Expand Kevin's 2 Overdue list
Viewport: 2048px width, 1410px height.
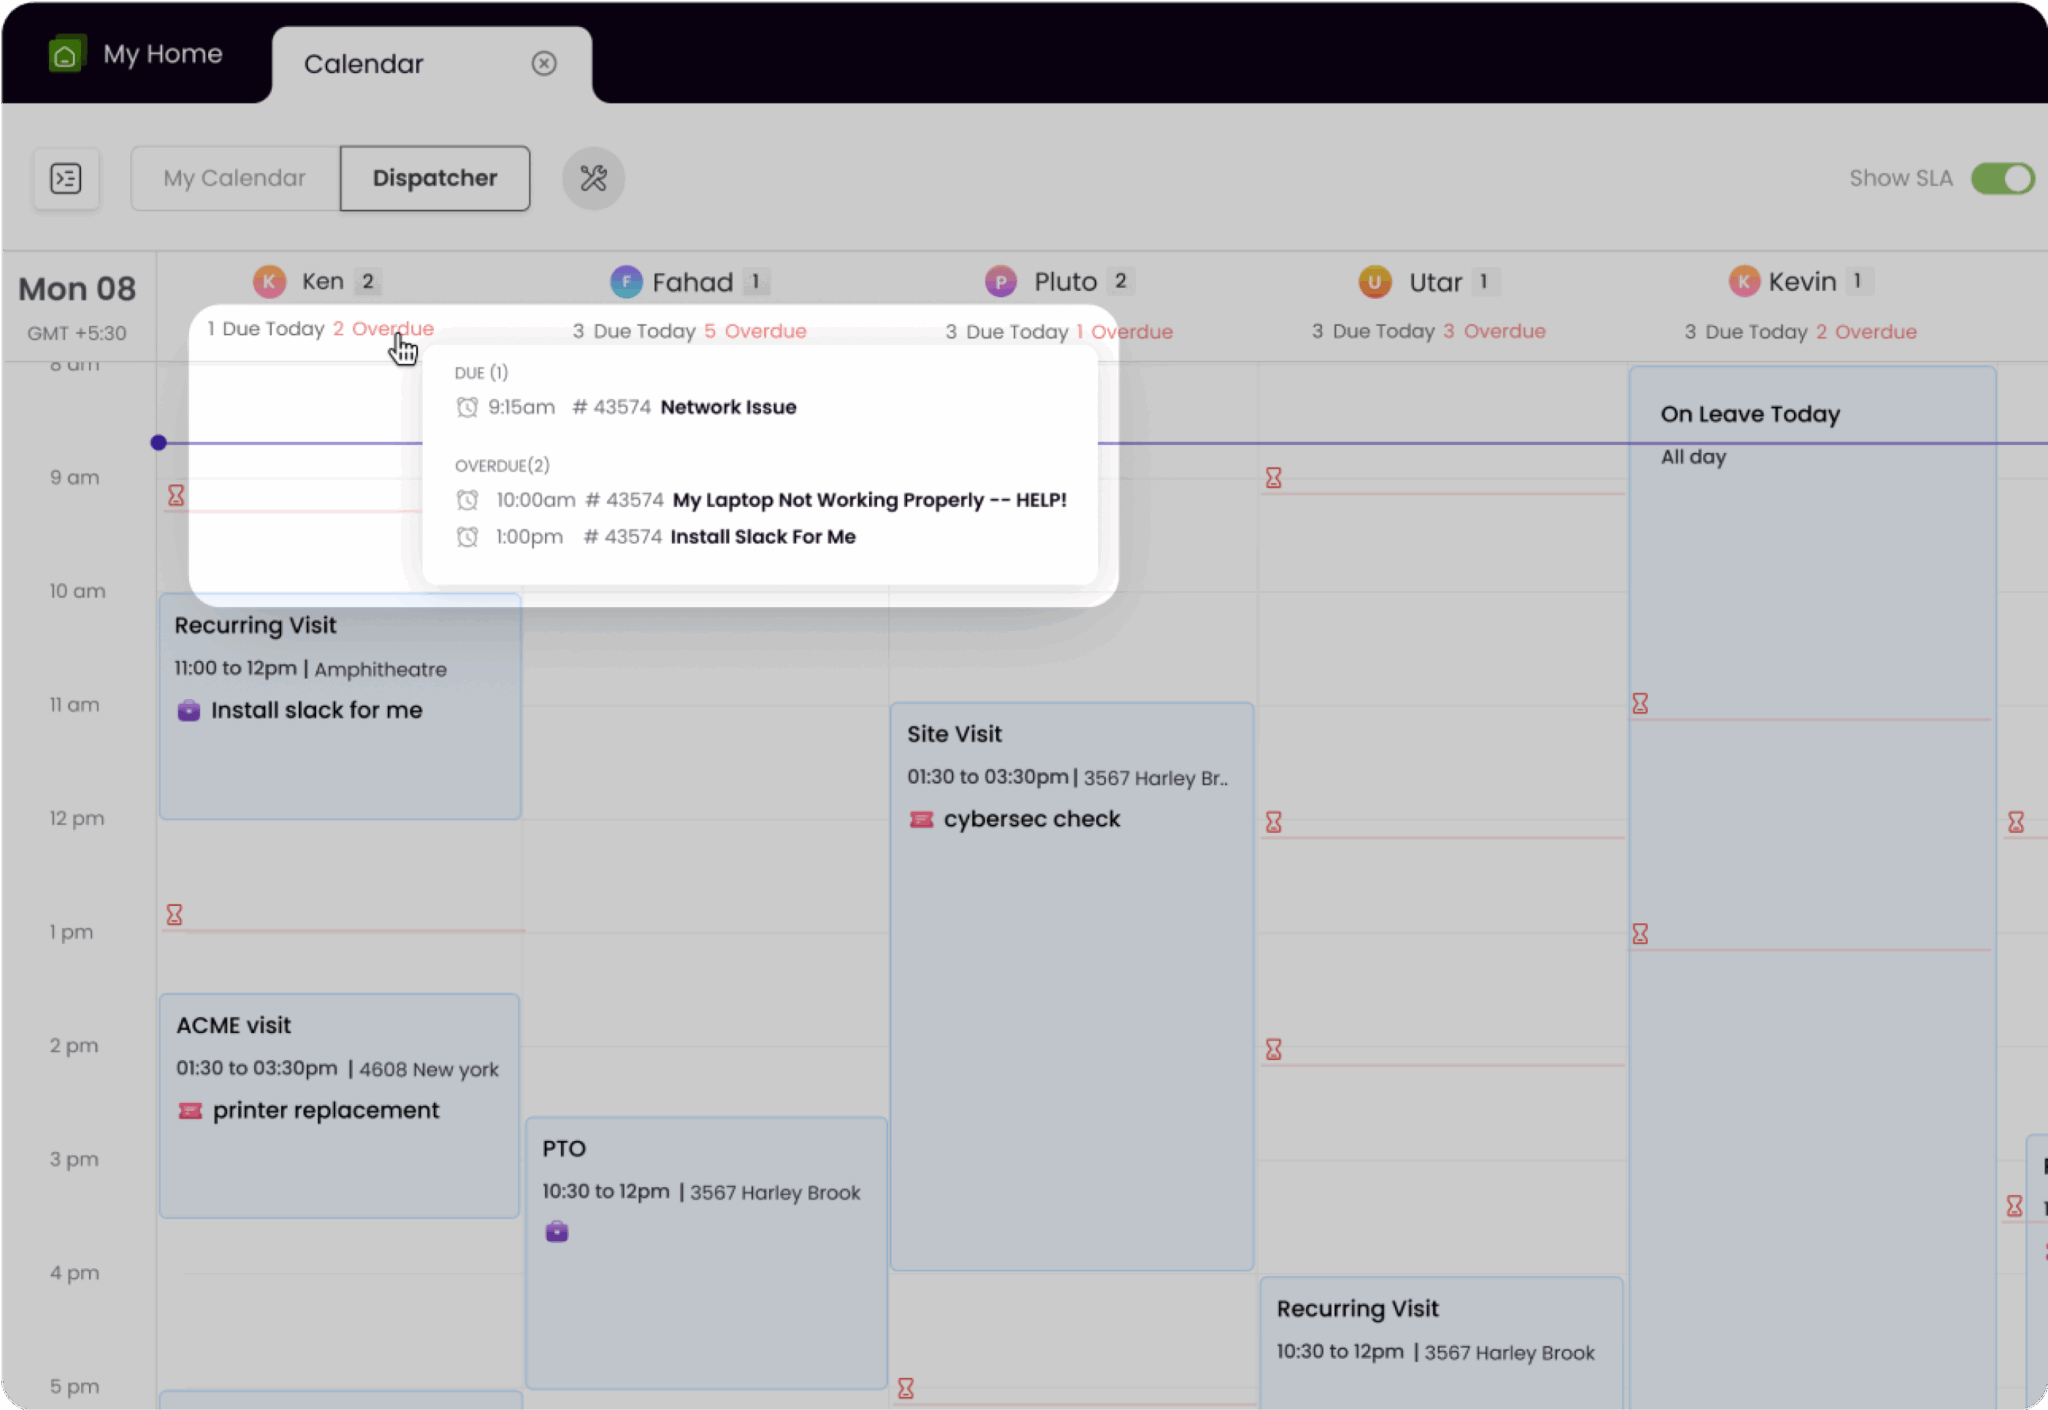[x=1866, y=332]
